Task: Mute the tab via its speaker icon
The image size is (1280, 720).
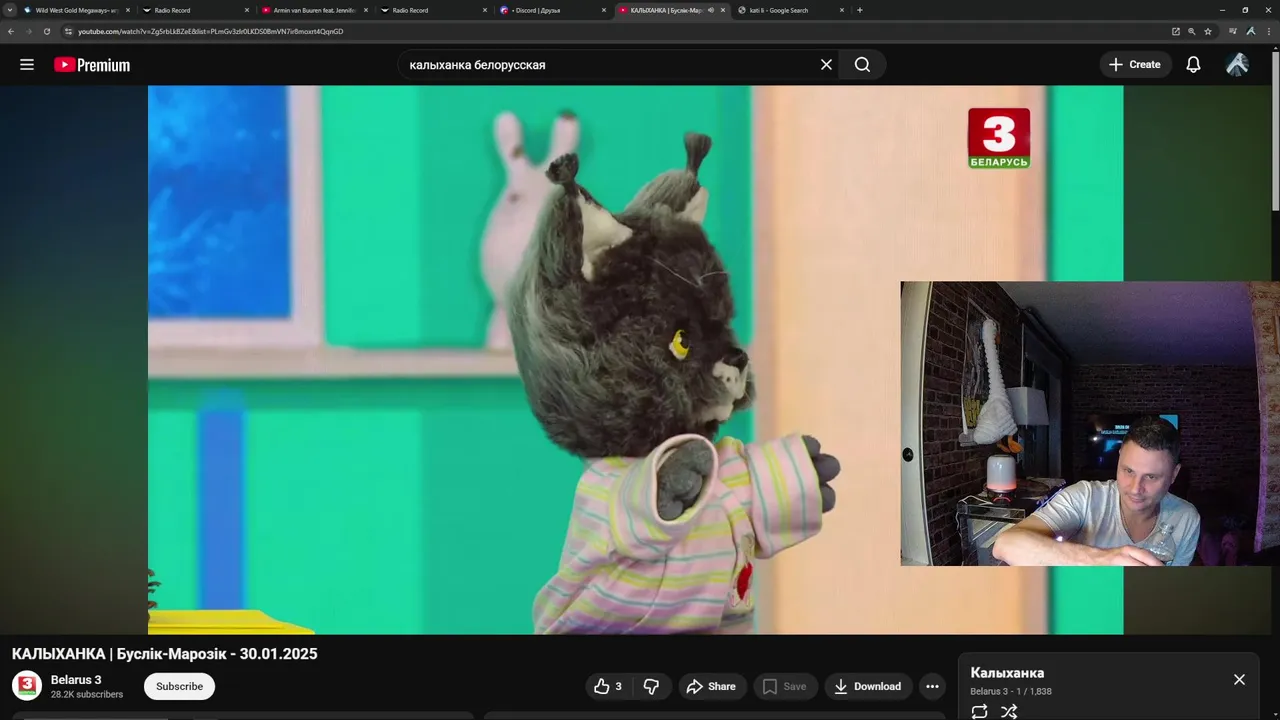Action: tap(711, 10)
